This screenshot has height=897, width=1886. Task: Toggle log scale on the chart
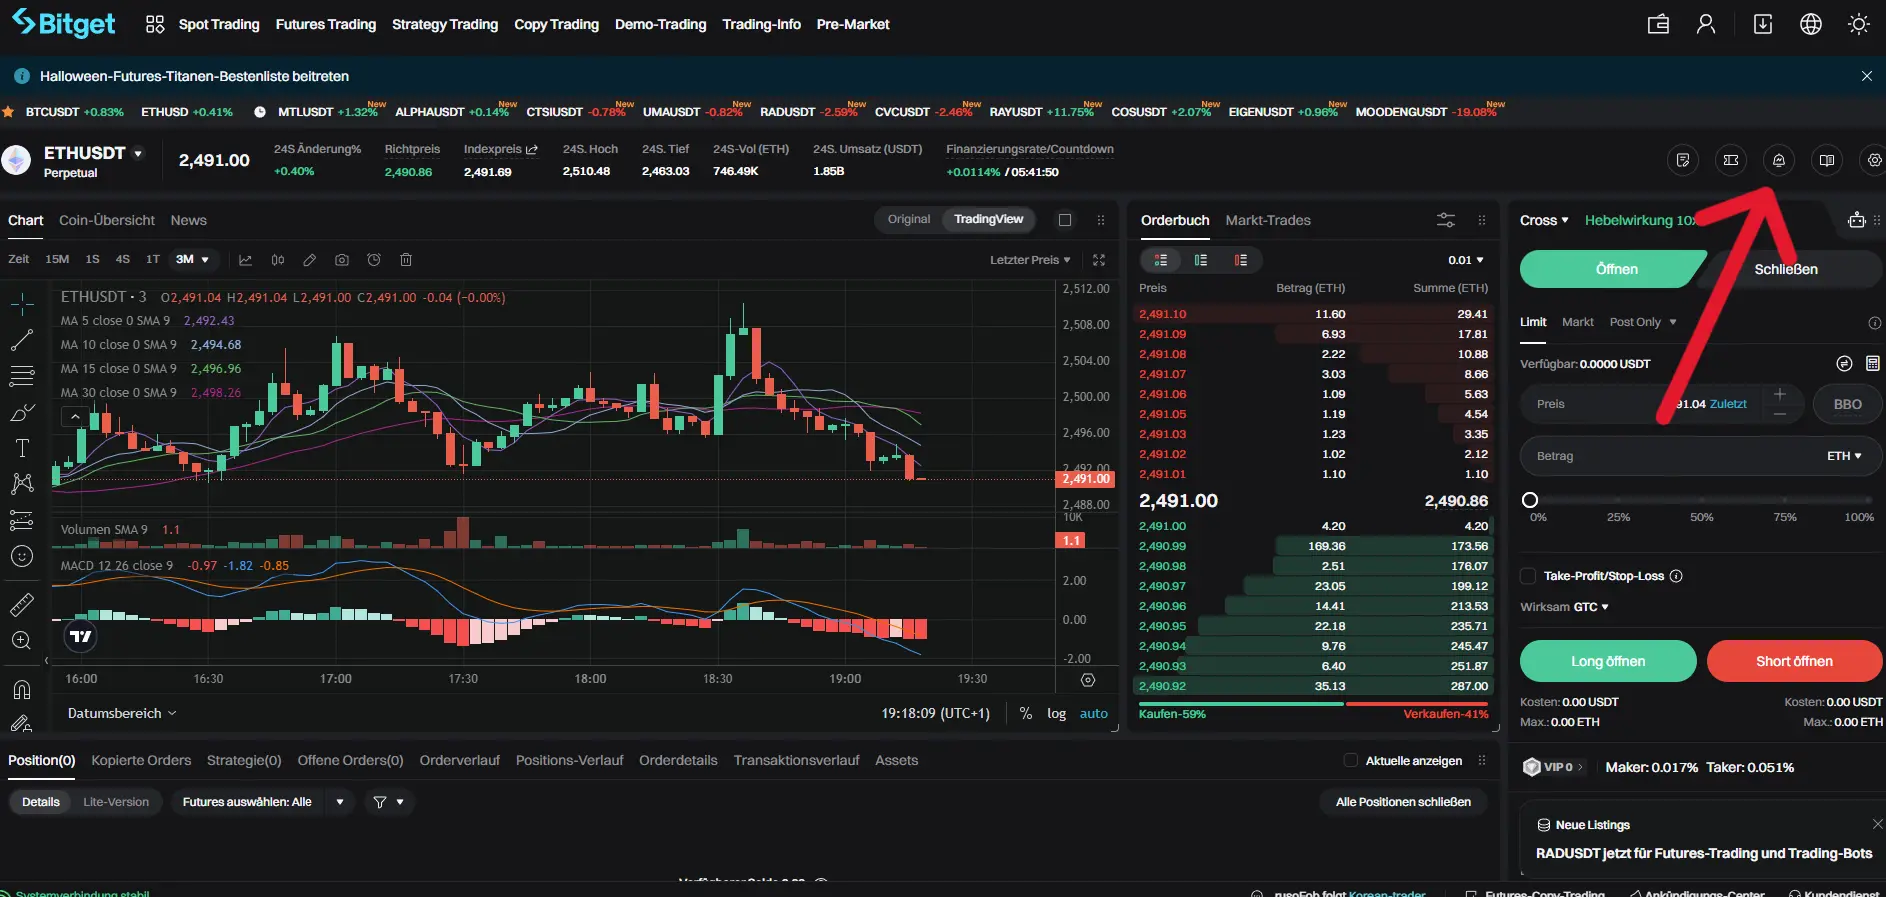click(x=1056, y=713)
